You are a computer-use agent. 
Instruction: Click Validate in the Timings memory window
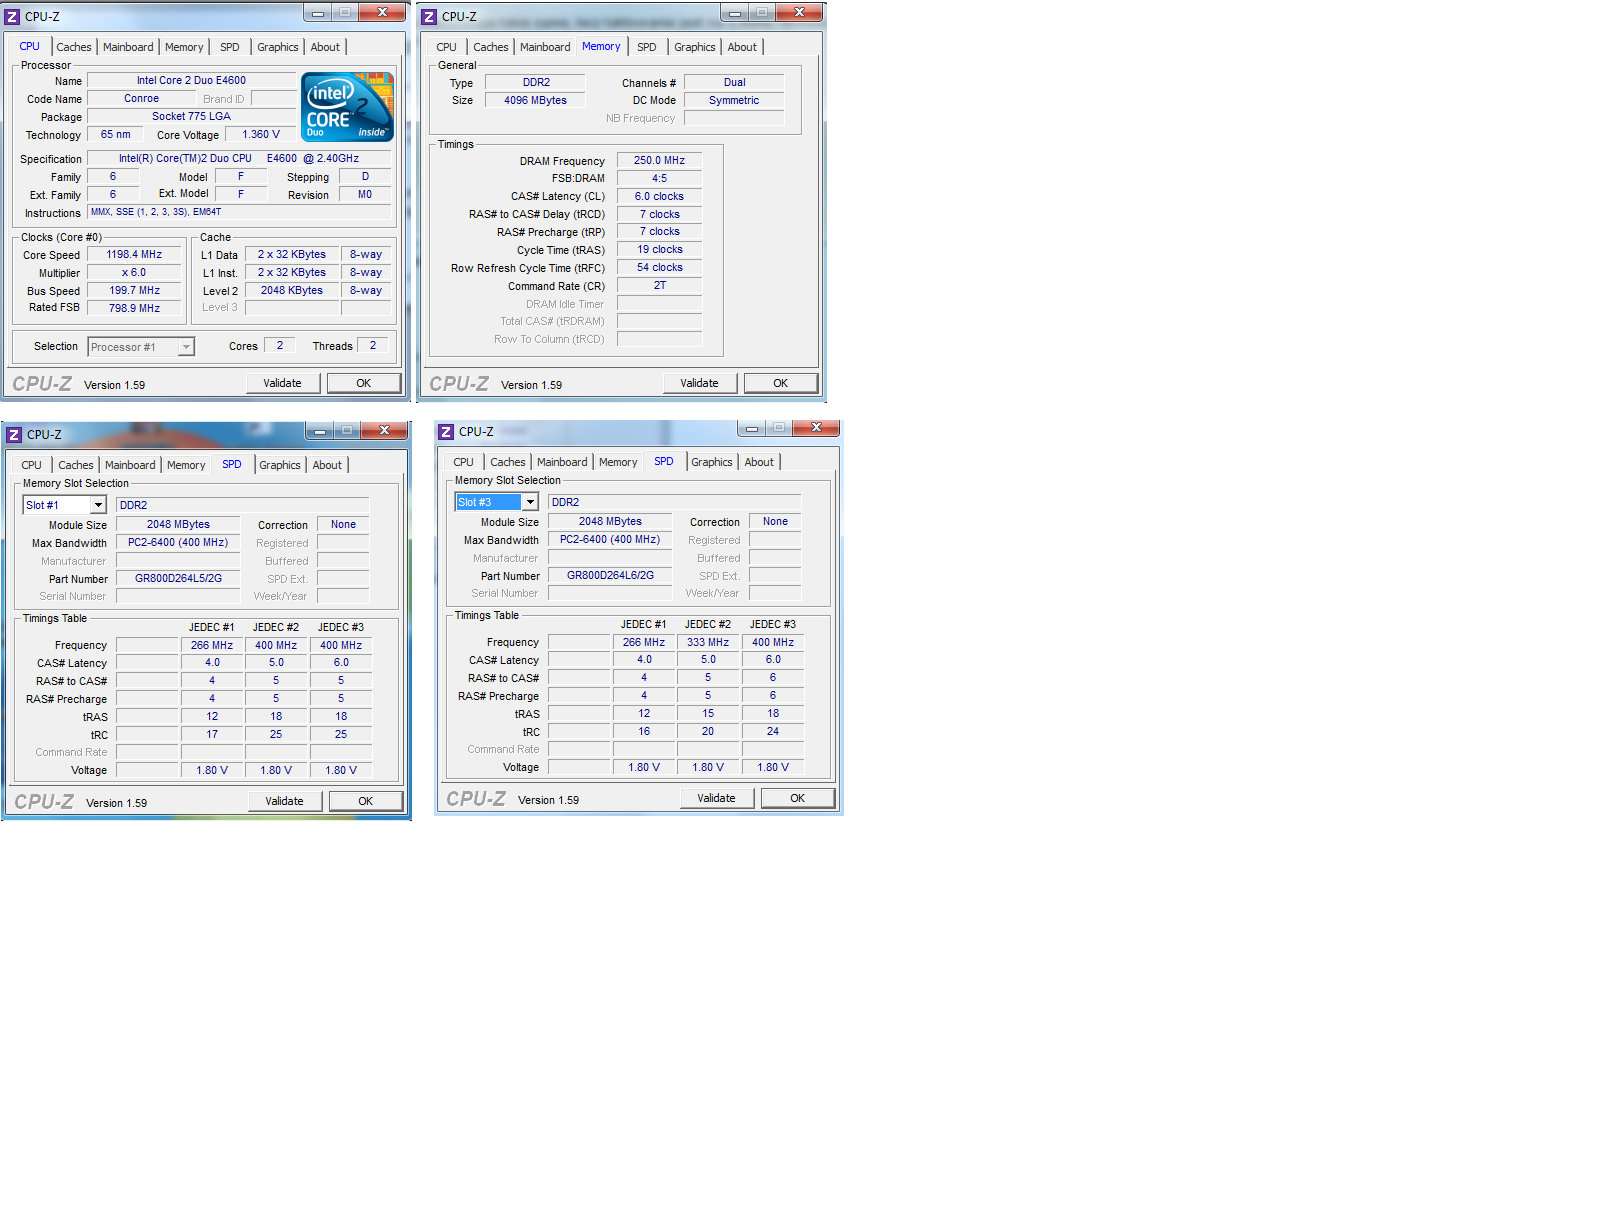point(700,383)
